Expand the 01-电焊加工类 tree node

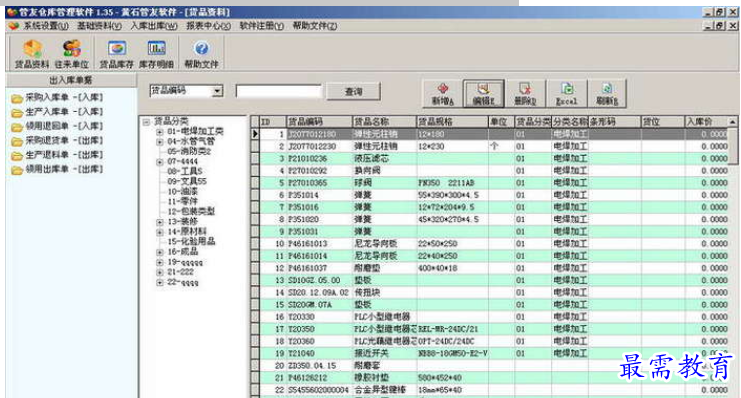pos(160,132)
